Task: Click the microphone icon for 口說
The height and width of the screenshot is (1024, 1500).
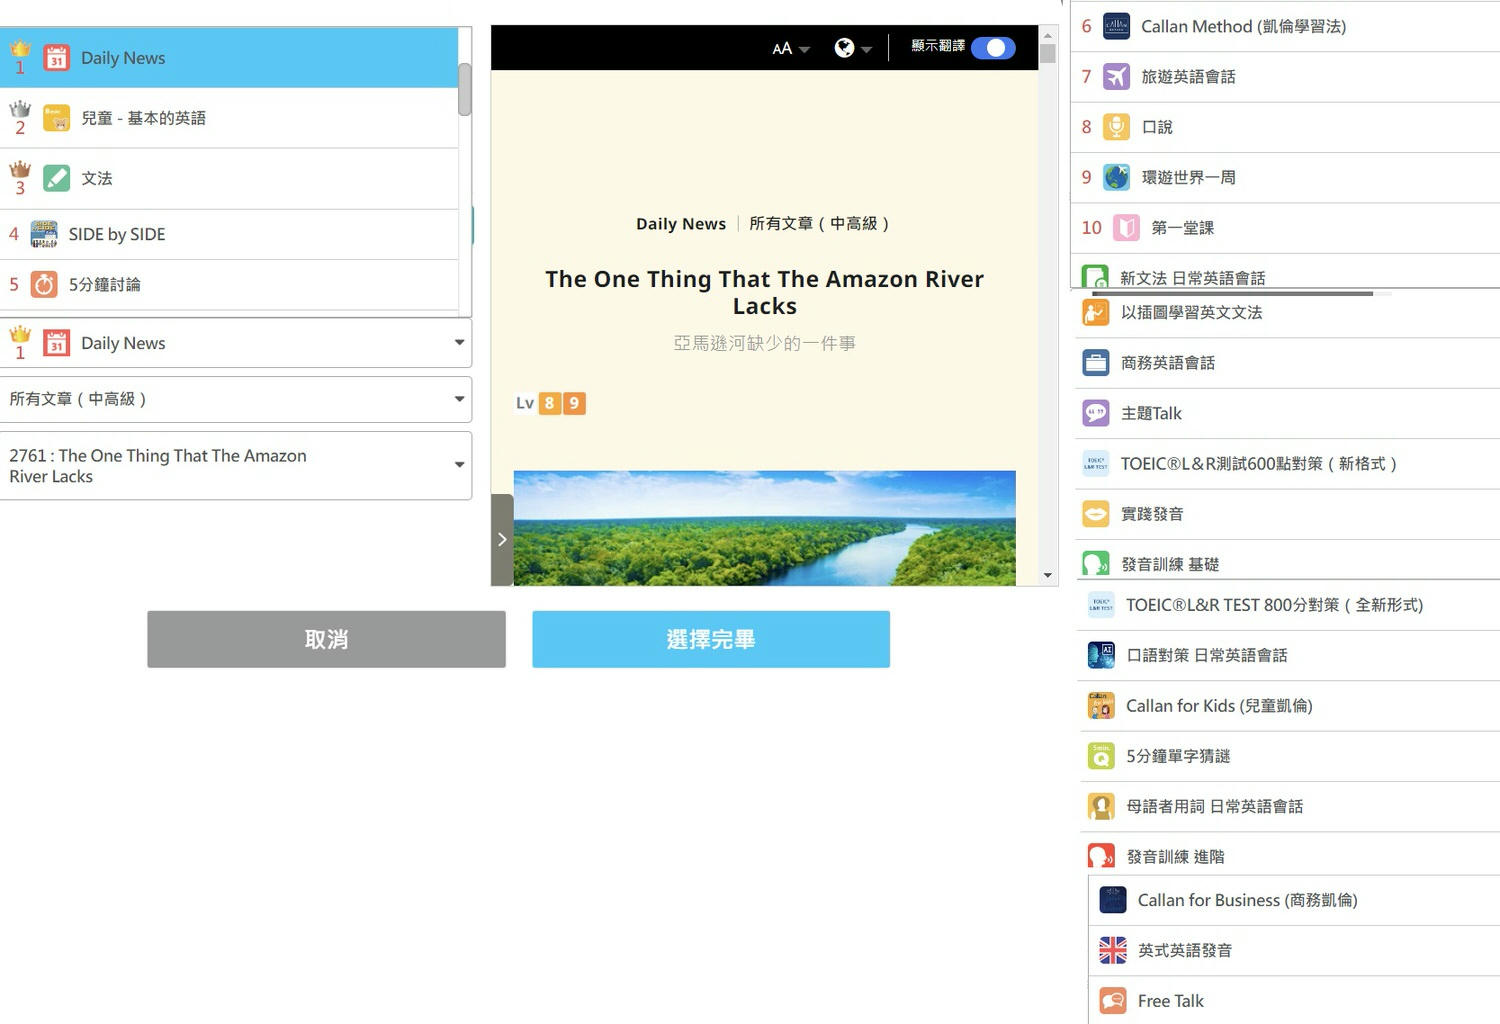Action: 1116,127
